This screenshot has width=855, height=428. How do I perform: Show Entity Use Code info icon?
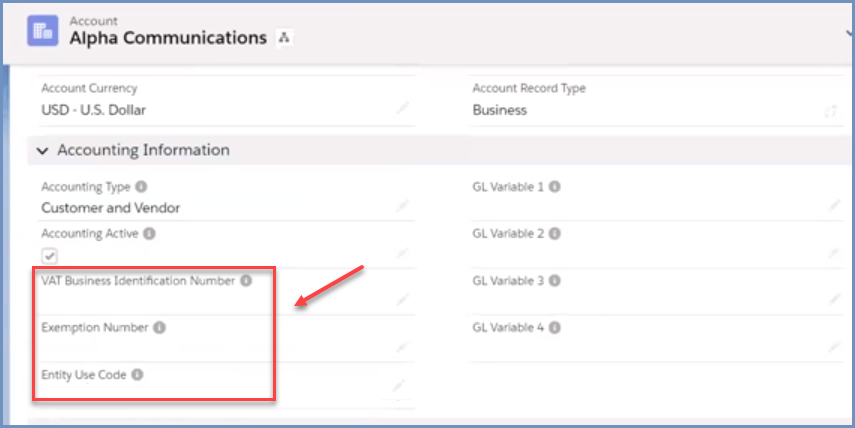(x=137, y=375)
